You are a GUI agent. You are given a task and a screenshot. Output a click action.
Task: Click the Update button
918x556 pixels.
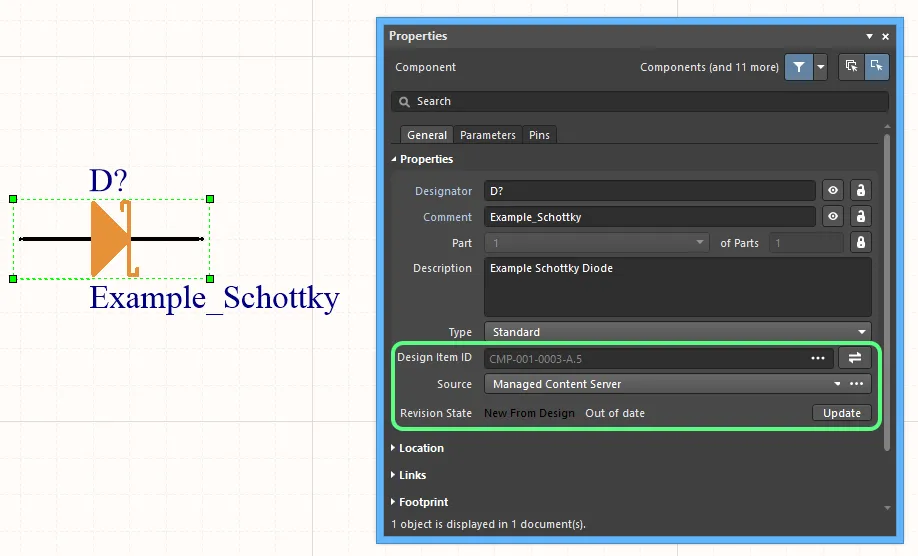pyautogui.click(x=842, y=413)
